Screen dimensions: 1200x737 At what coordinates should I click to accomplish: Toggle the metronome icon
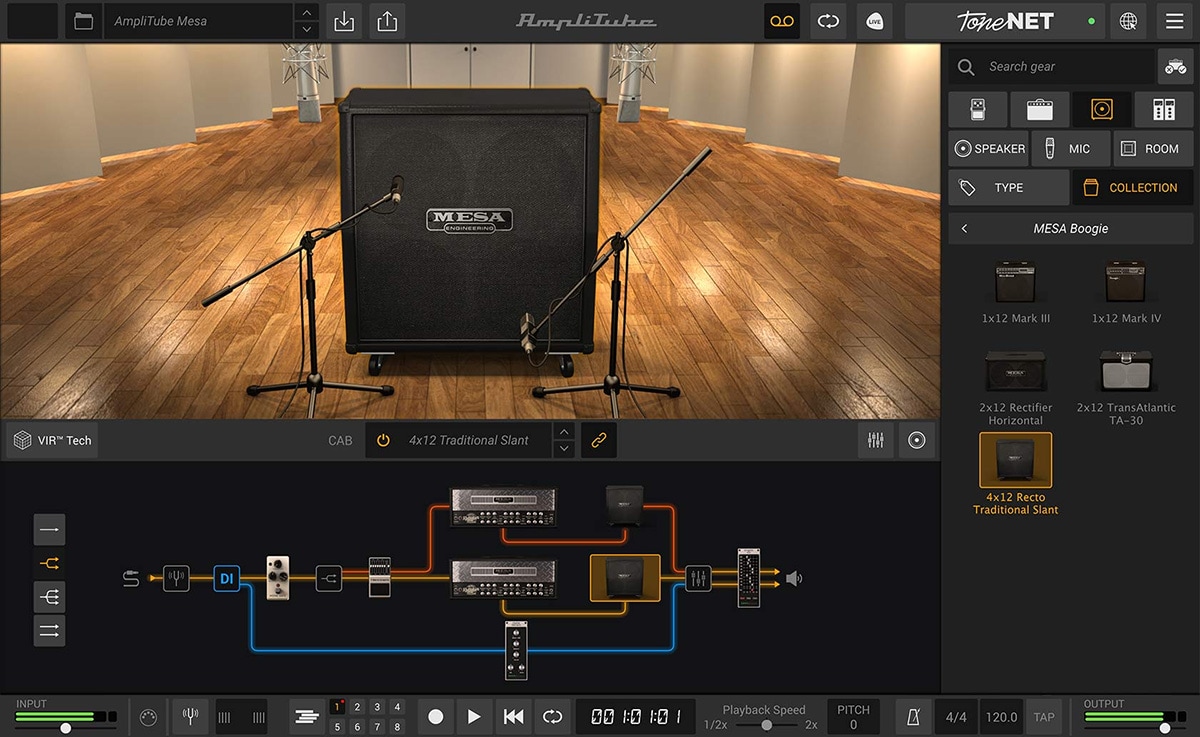[913, 717]
